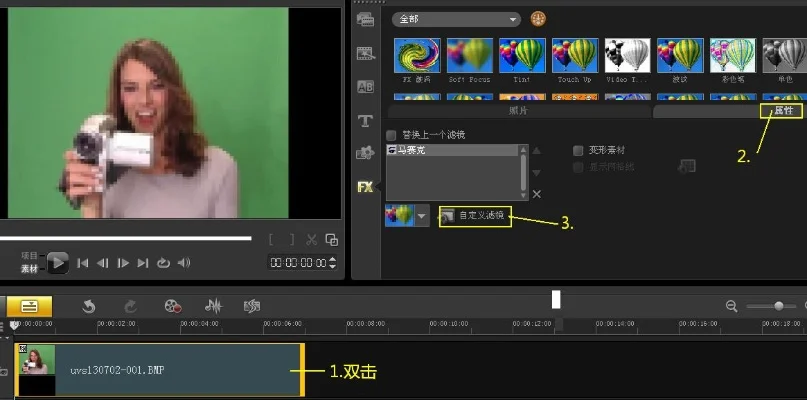This screenshot has height=400, width=807.
Task: Switch the storyboard/timeline view with the yellow button
Action: [x=29, y=306]
